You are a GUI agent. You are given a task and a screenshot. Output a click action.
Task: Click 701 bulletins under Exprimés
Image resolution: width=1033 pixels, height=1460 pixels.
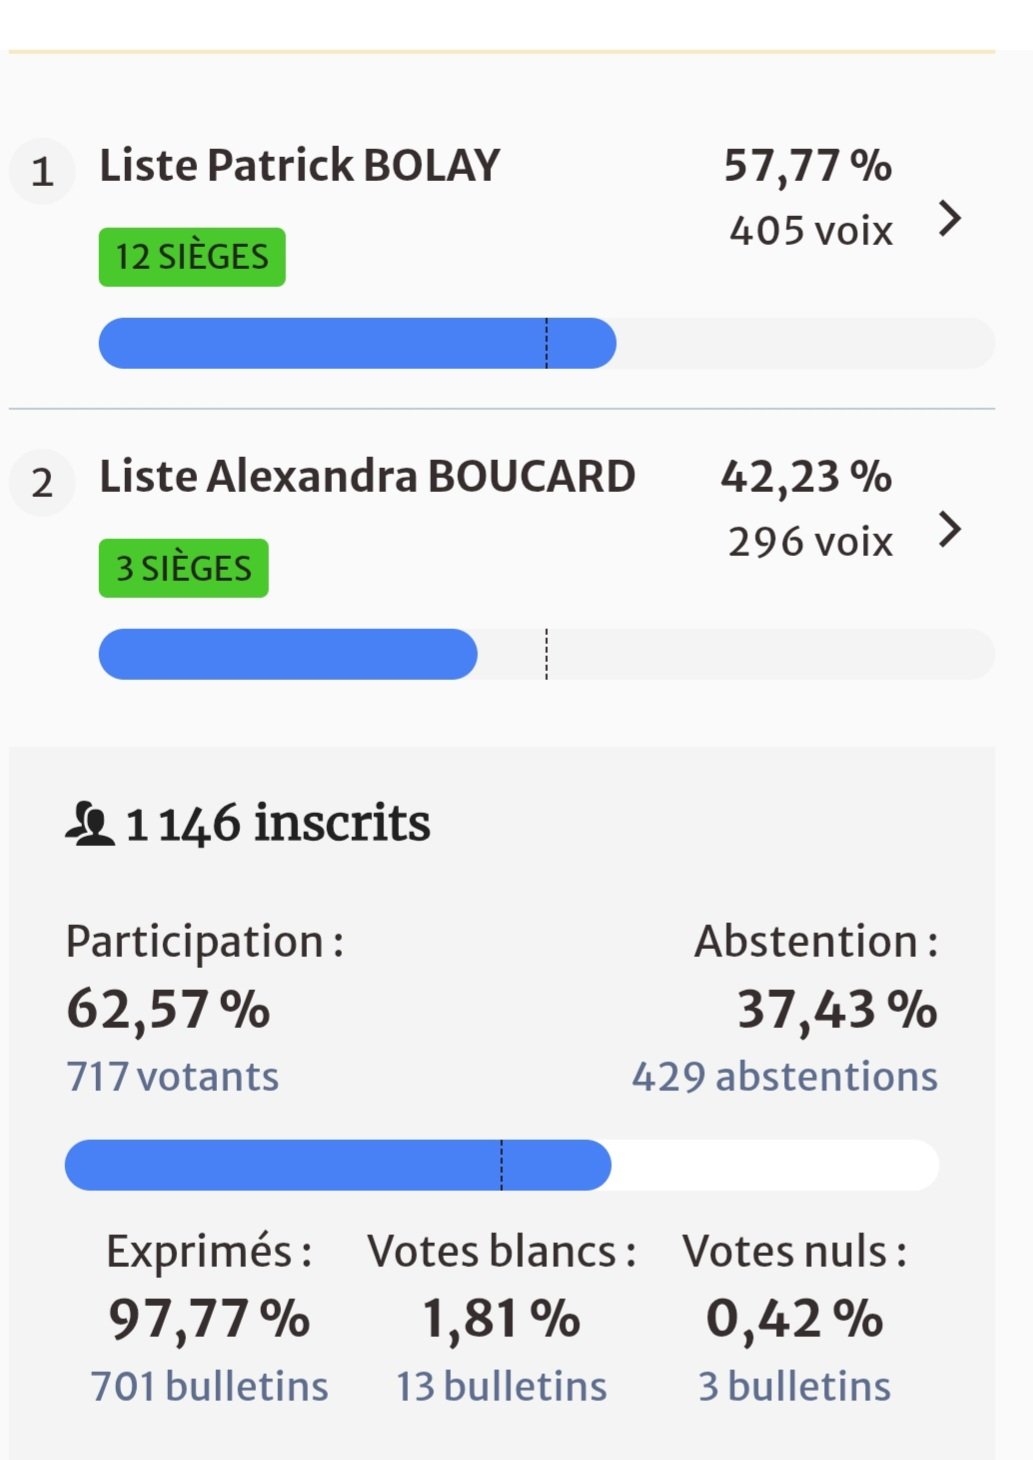tap(209, 1387)
